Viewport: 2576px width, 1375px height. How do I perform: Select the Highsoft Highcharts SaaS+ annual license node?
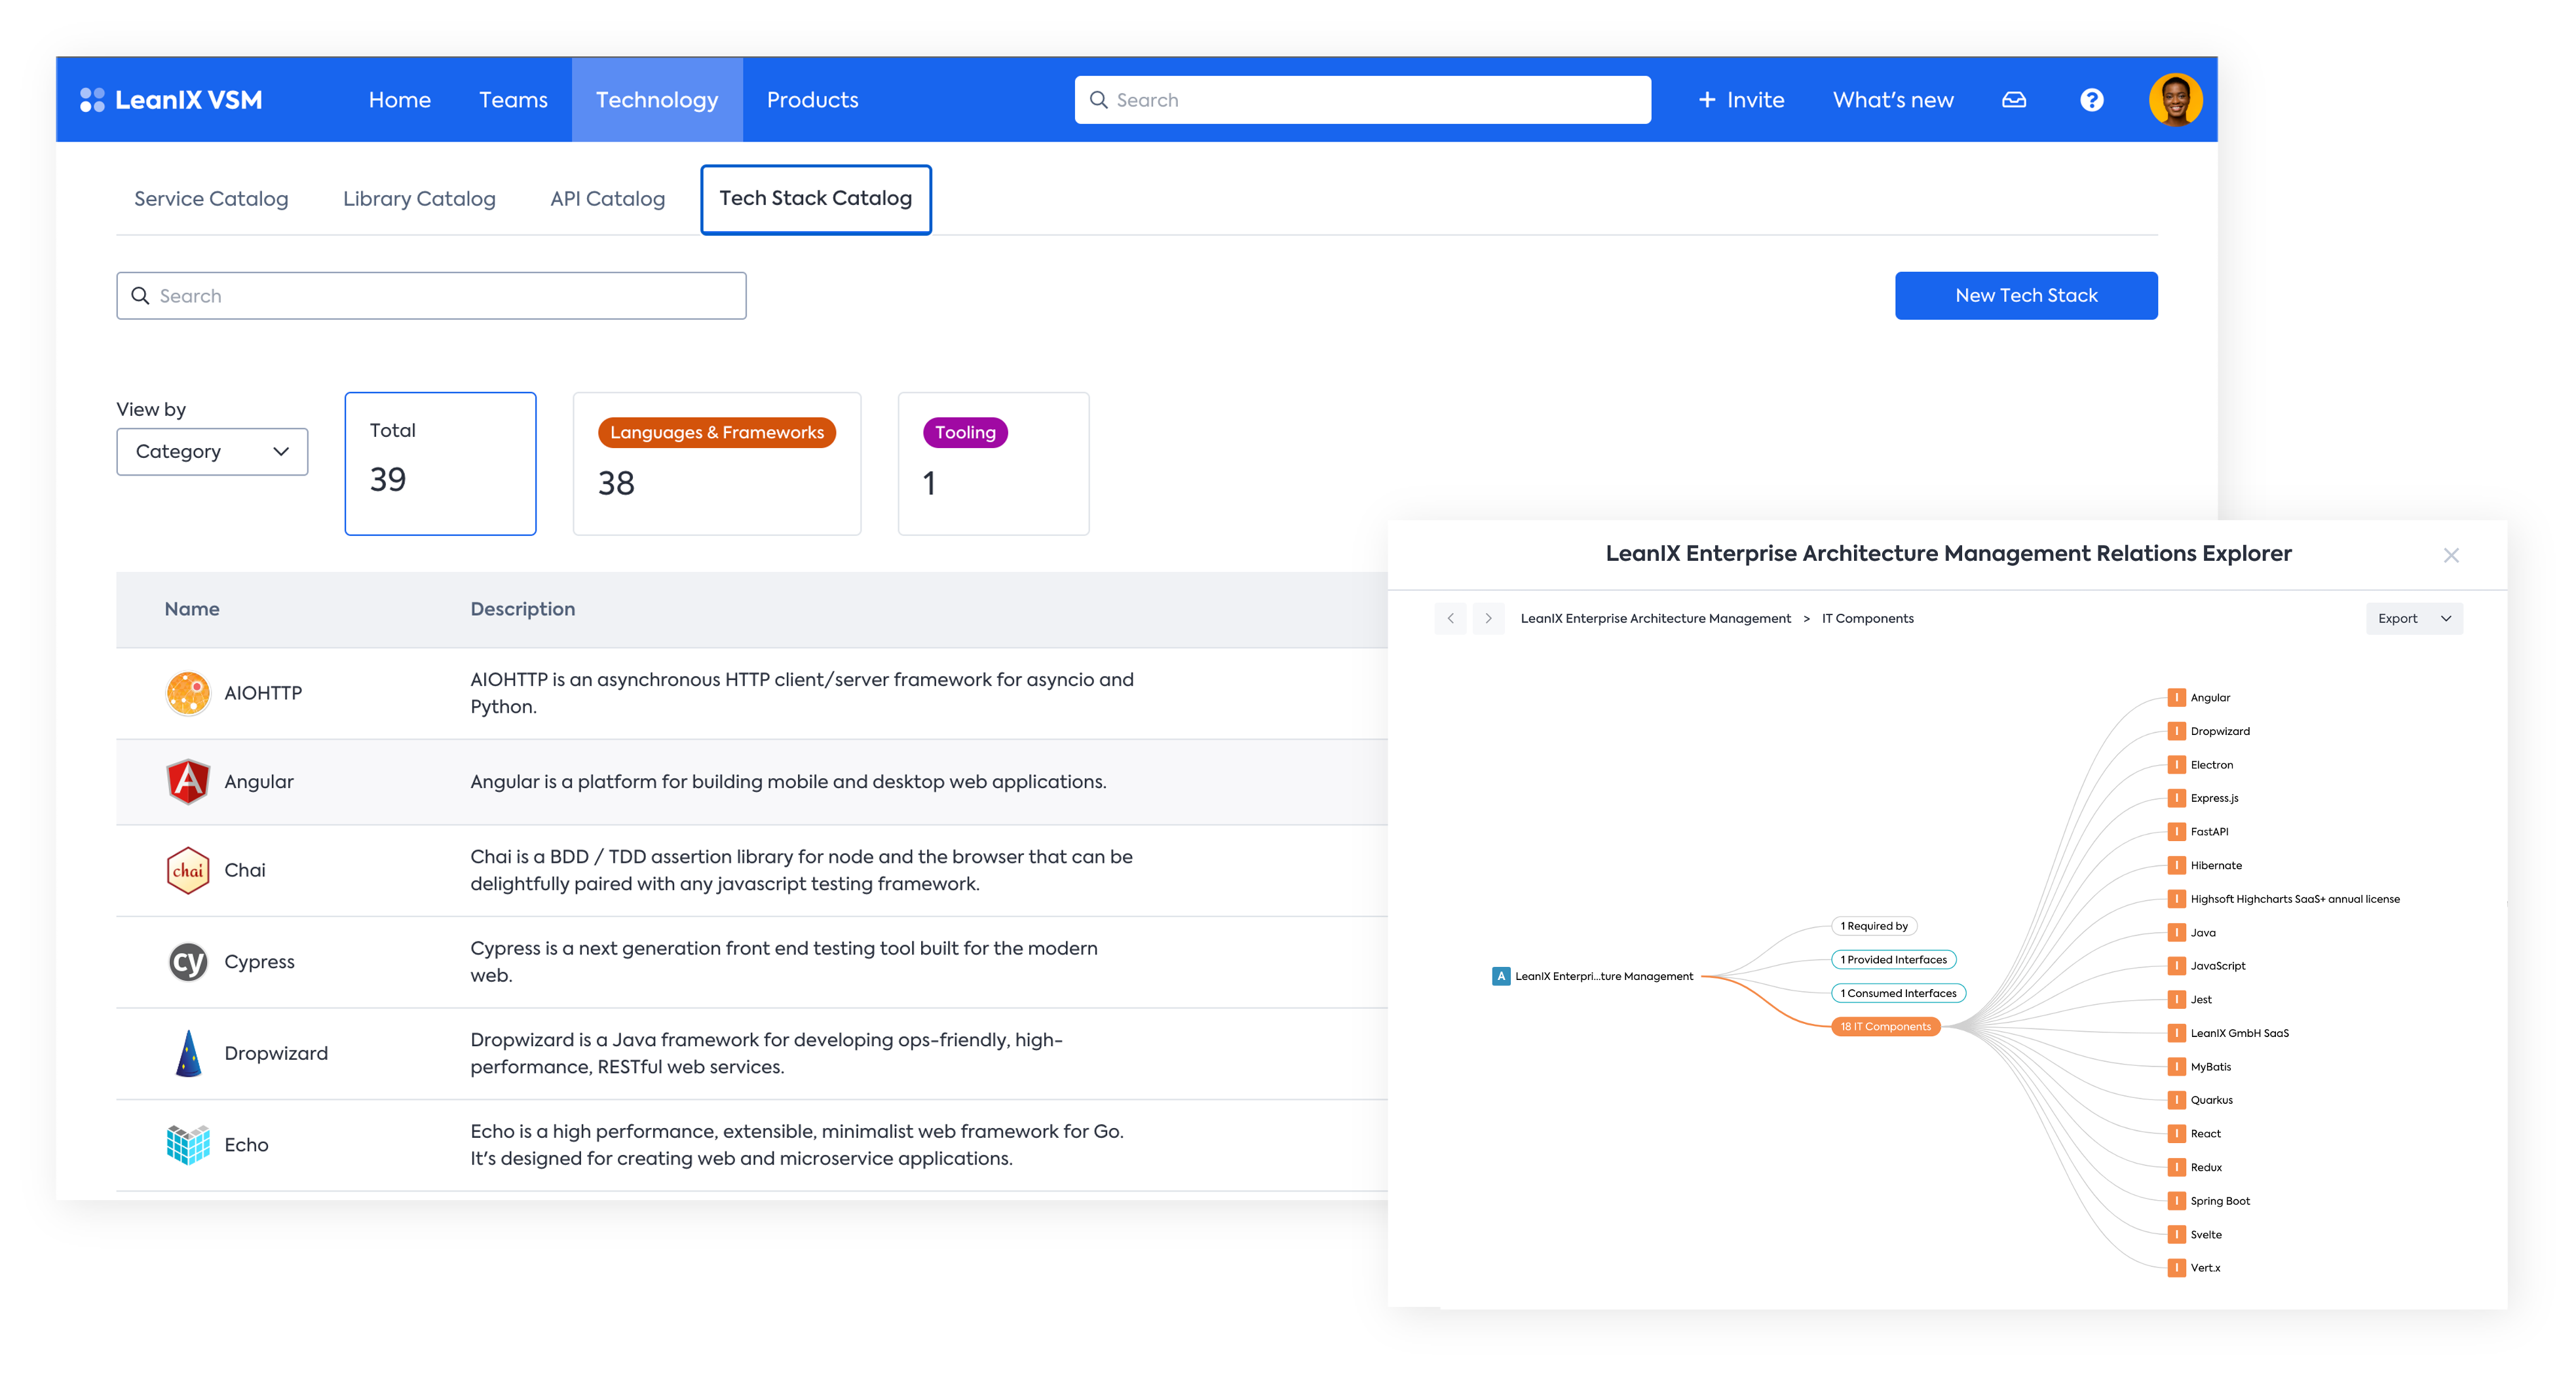pos(2284,899)
